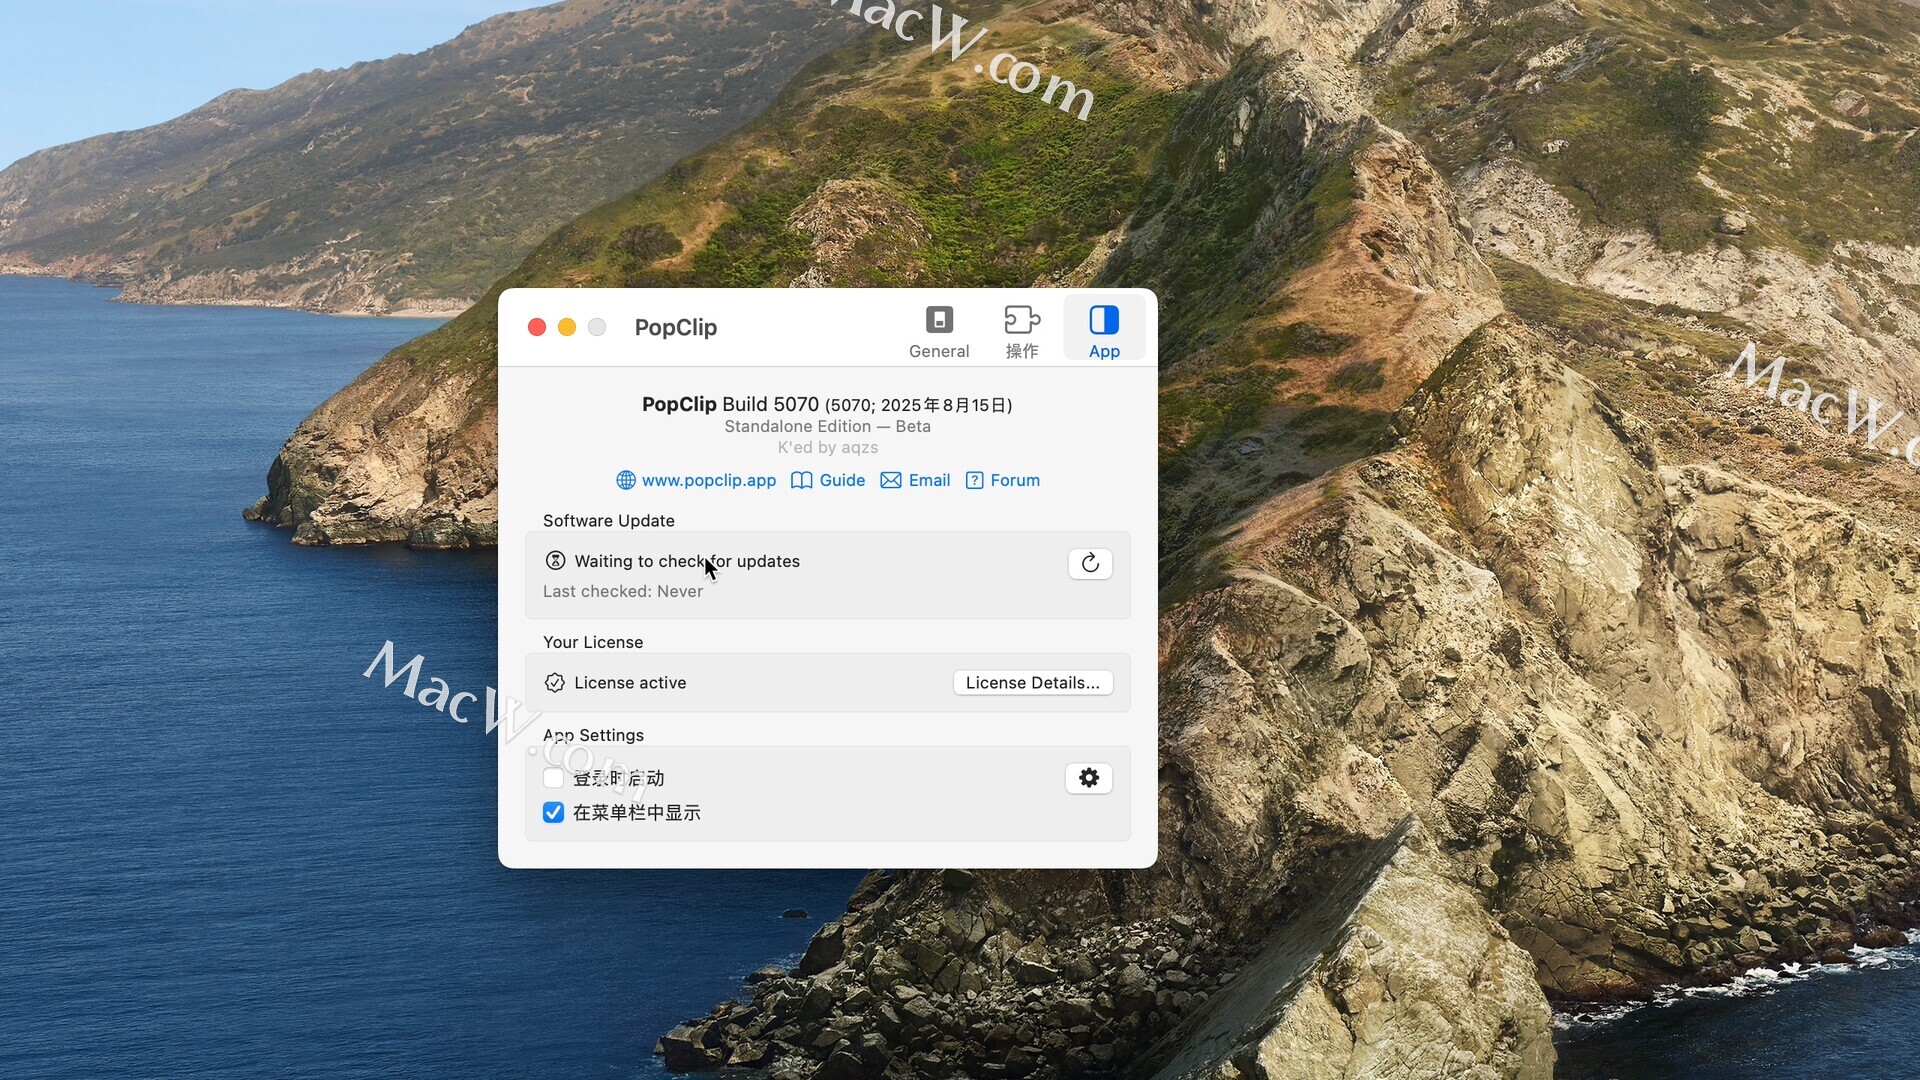Open License Details dialog
Viewport: 1920px width, 1080px height.
pos(1032,682)
